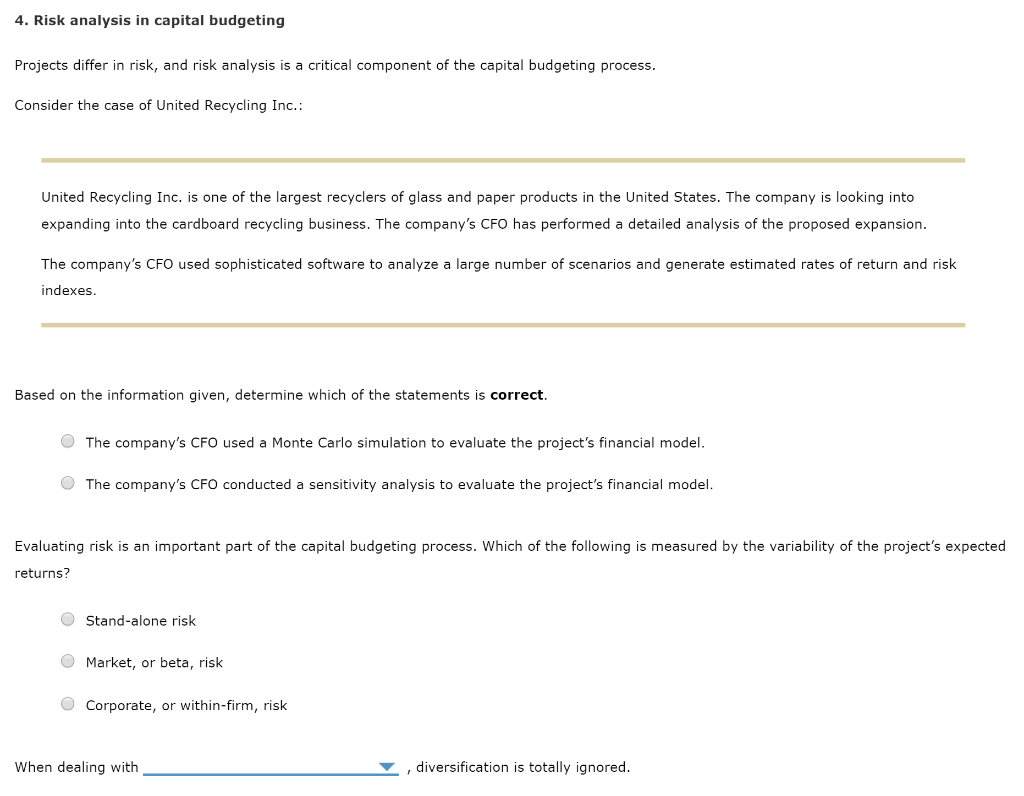Choose the sensitivity analysis answer option
Screen dimensions: 1024x796
coord(67,482)
